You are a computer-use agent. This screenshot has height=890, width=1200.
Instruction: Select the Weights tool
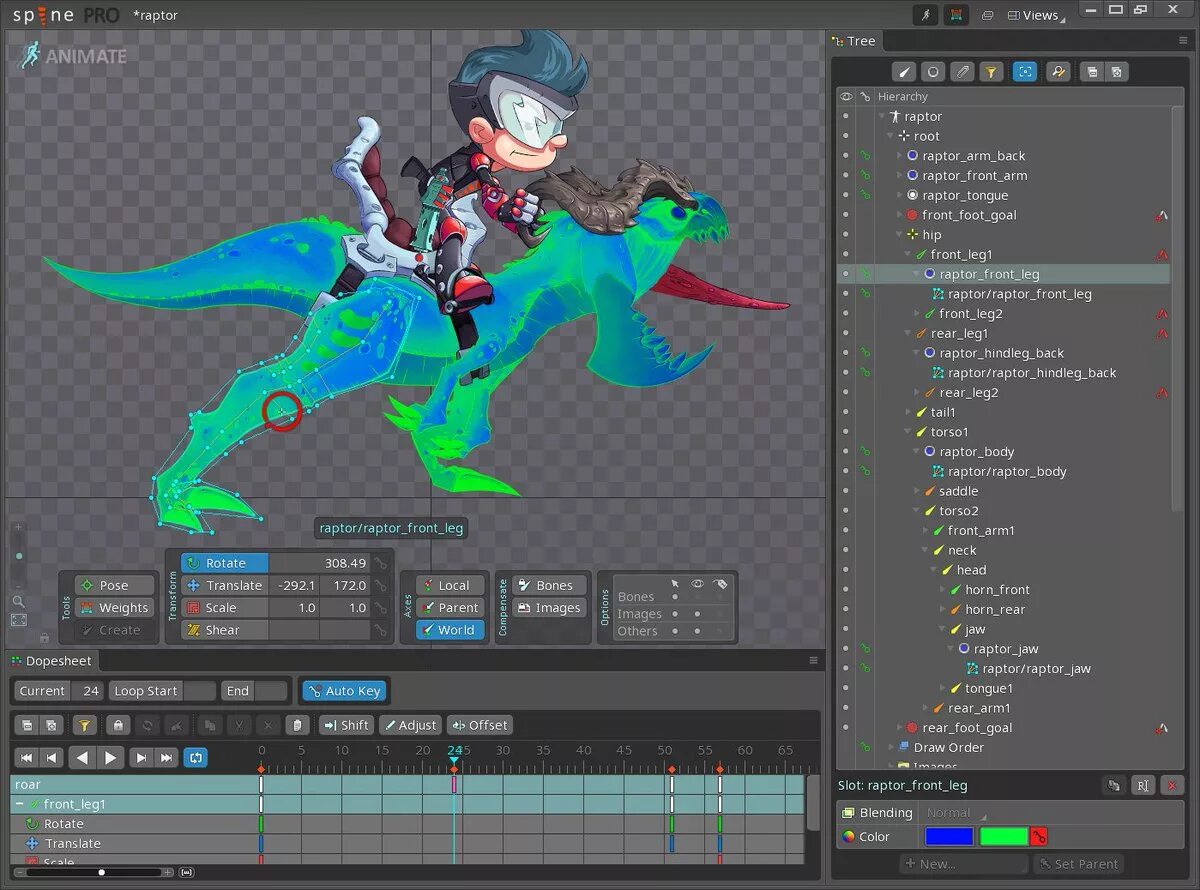pos(114,608)
